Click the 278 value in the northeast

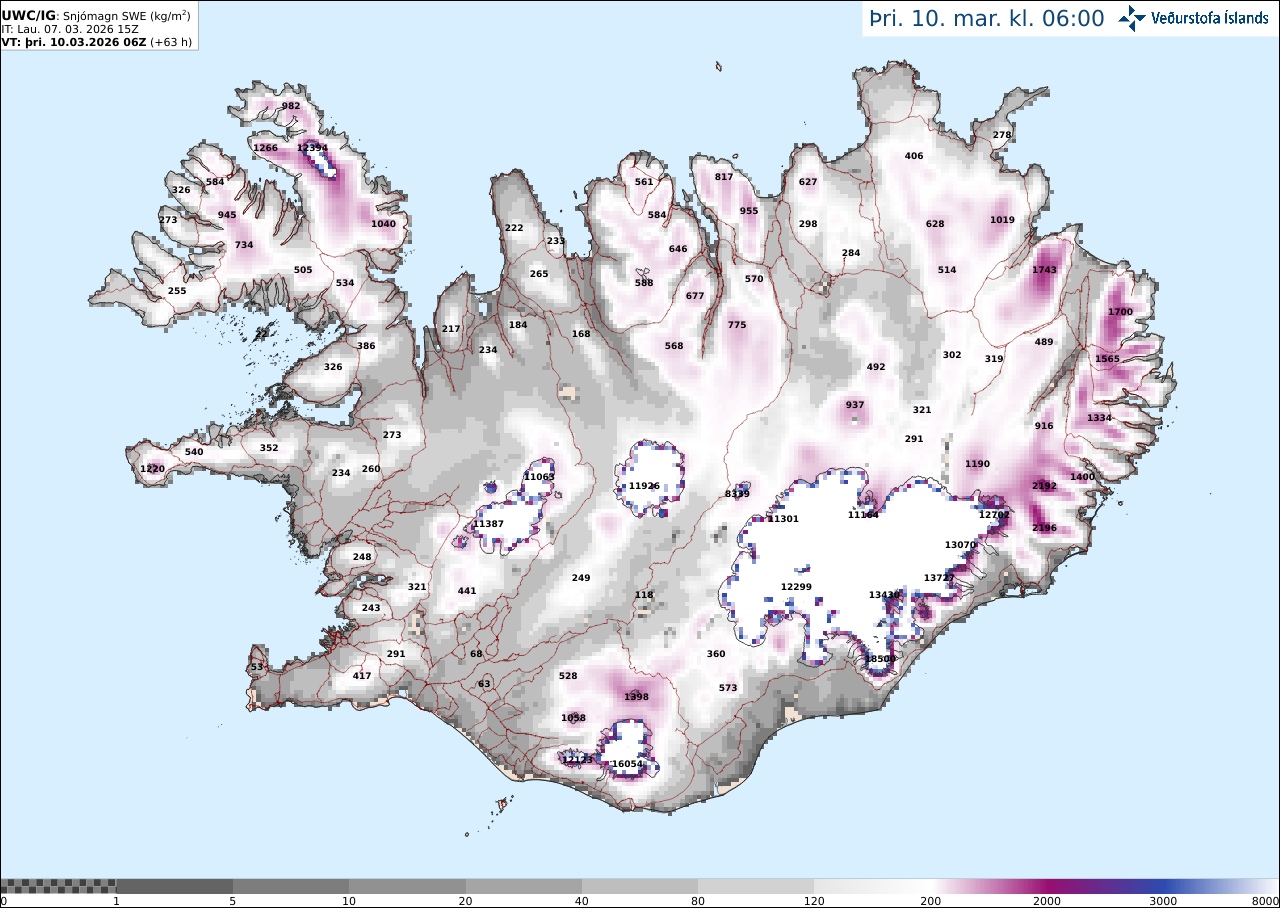pos(1002,135)
